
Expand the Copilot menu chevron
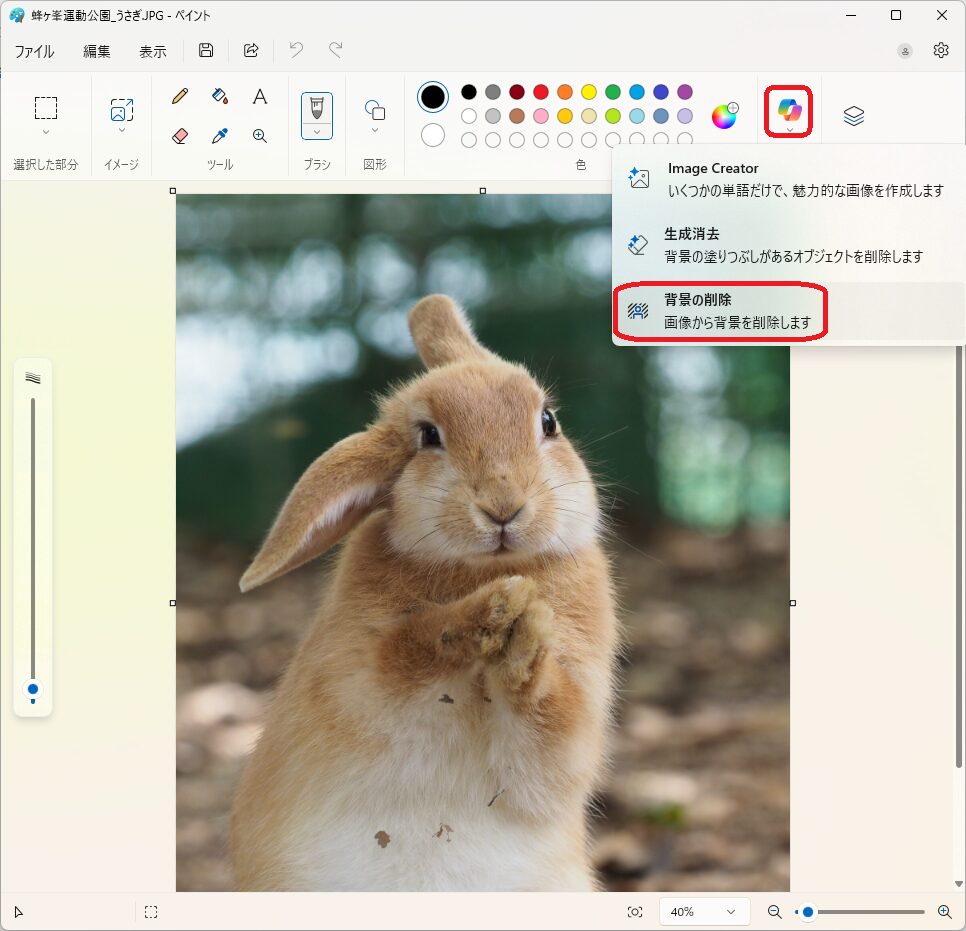click(789, 130)
